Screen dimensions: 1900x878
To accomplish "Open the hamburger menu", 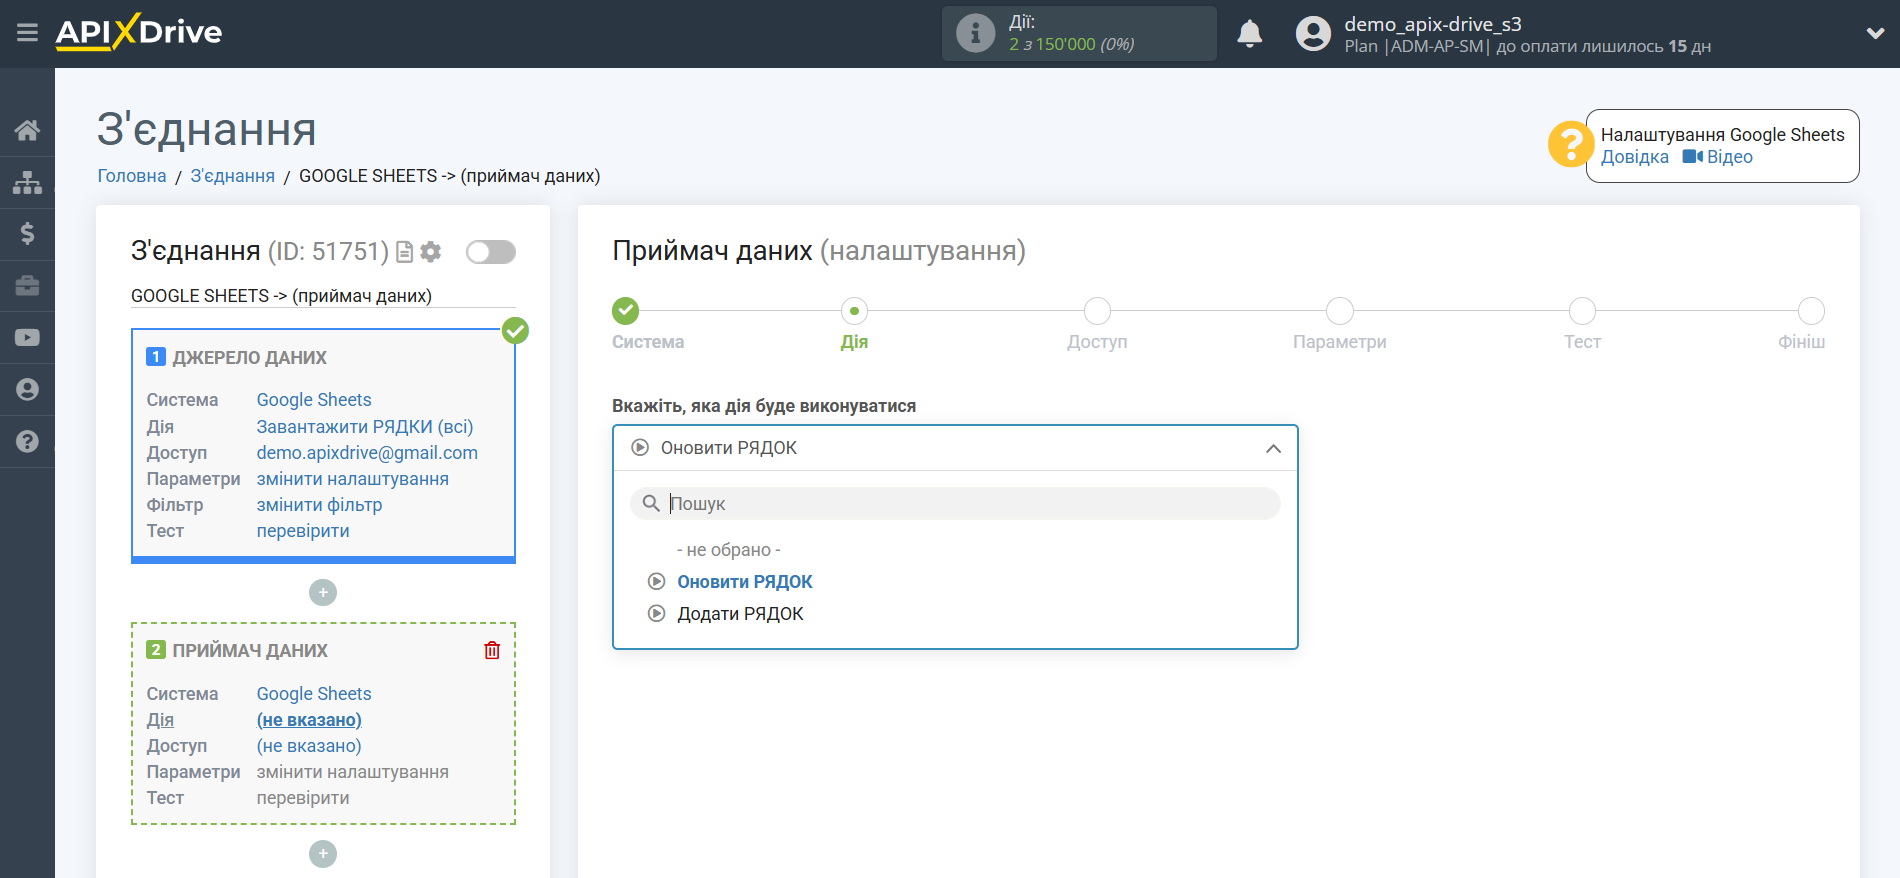I will (27, 33).
